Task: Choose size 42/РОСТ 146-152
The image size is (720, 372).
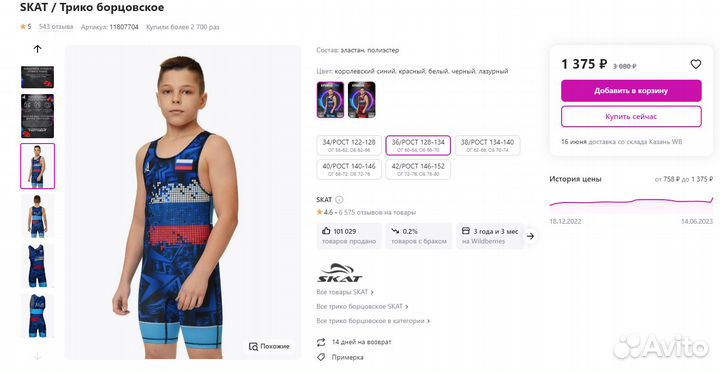Action: point(418,169)
